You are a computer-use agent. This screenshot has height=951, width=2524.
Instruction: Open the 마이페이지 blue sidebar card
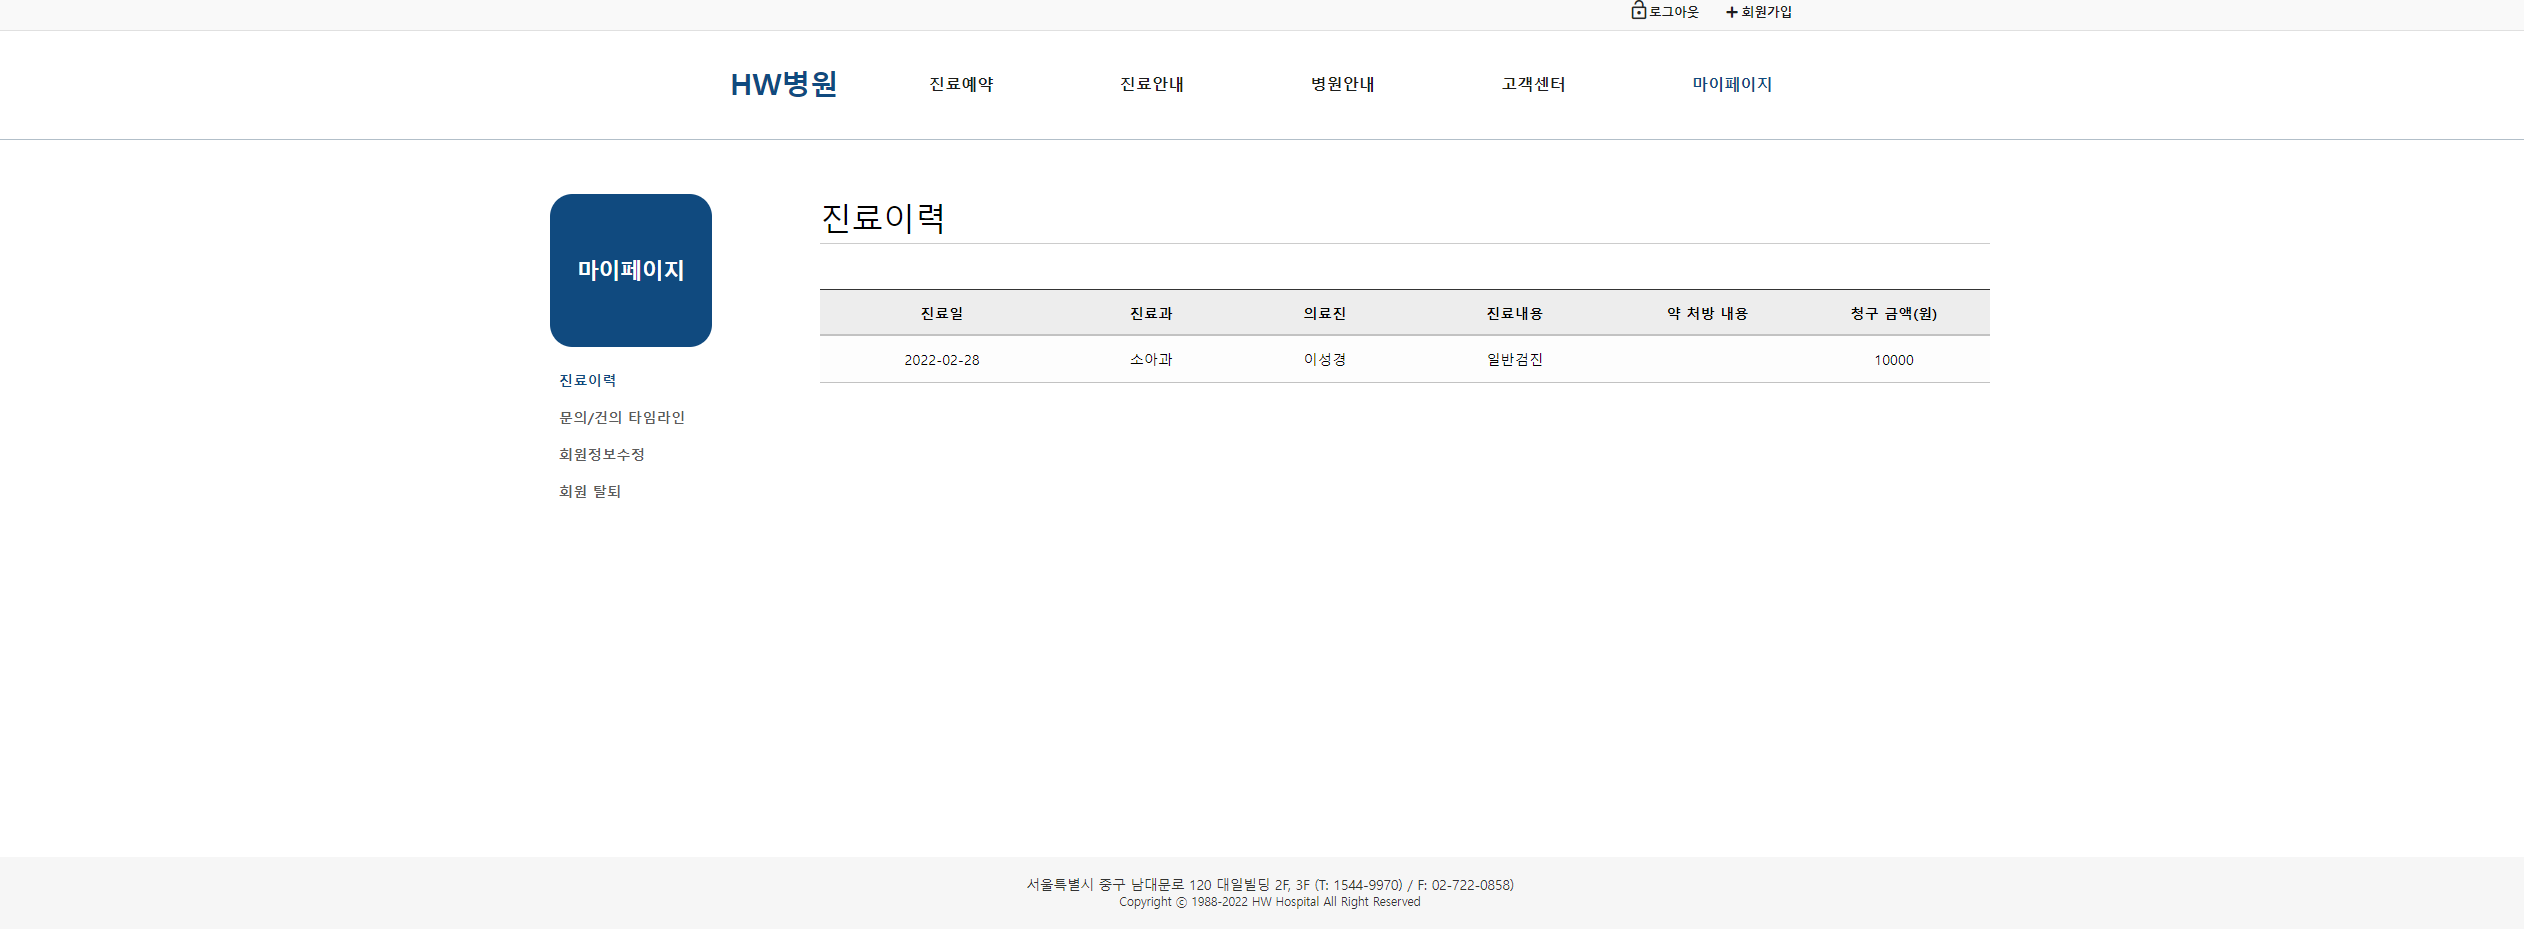[x=631, y=269]
